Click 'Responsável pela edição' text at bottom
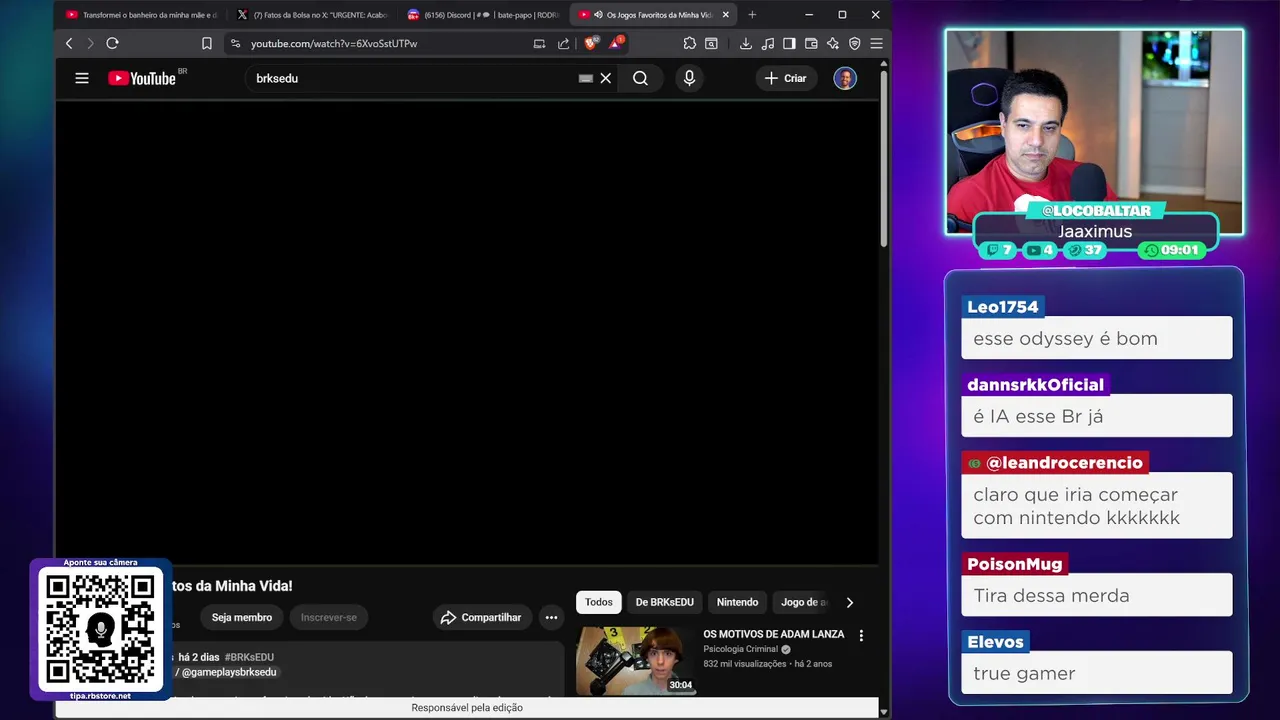Viewport: 1280px width, 720px height. pyautogui.click(x=467, y=707)
